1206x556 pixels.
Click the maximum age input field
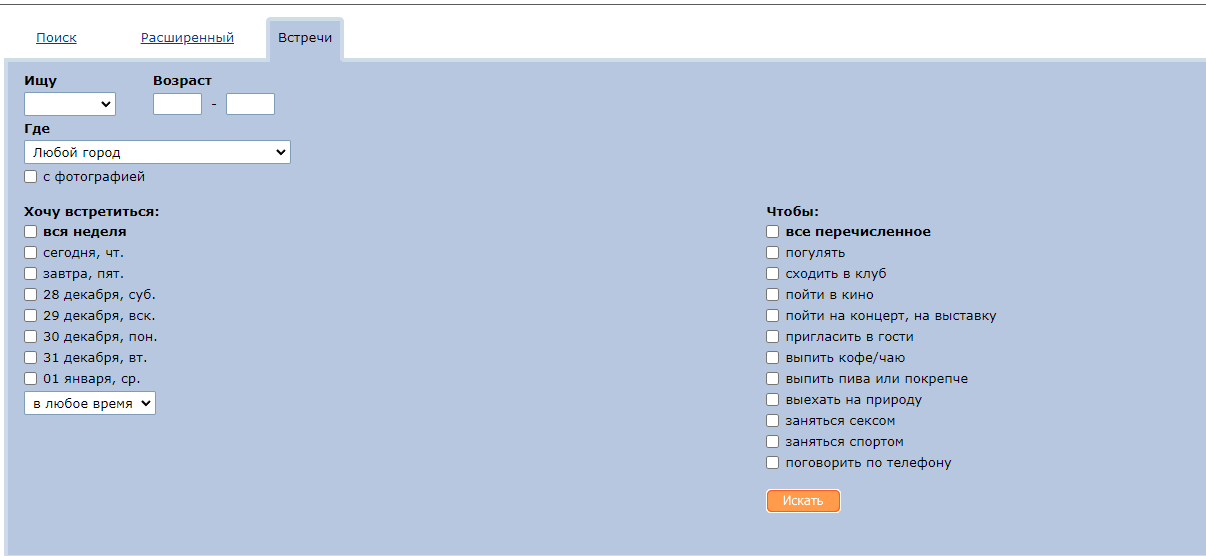(x=250, y=104)
